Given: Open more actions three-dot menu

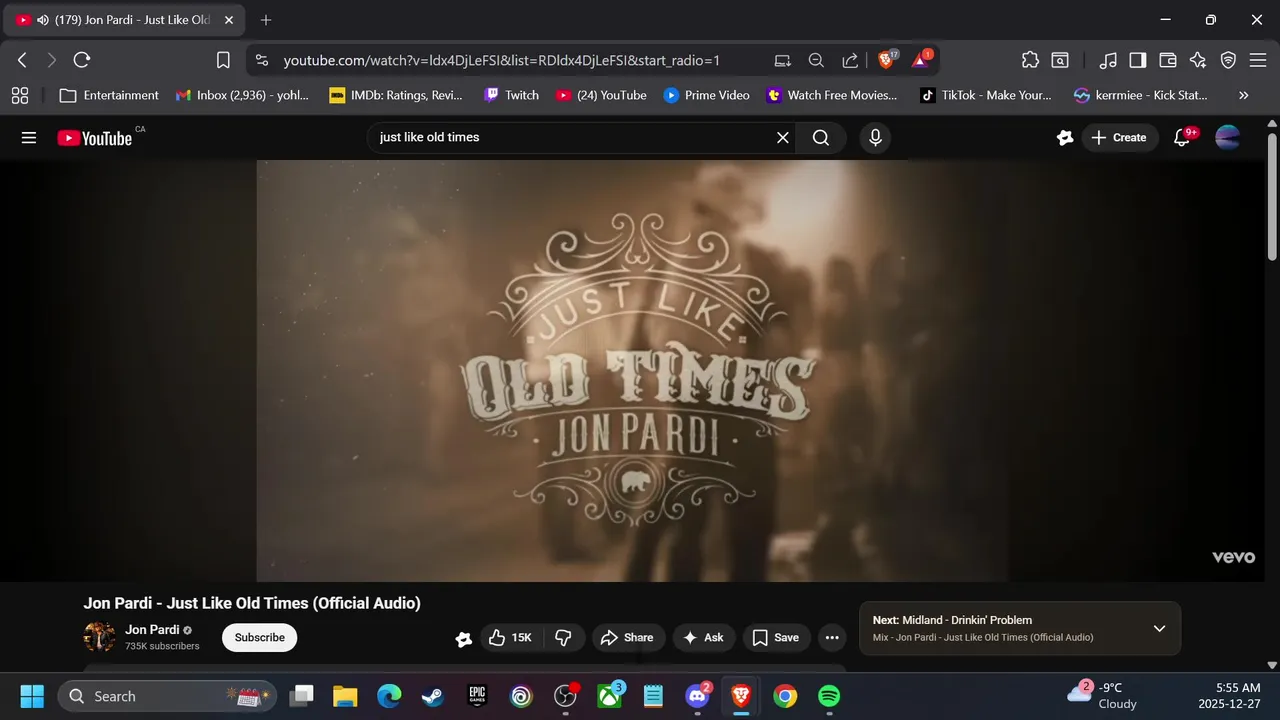Looking at the screenshot, I should [831, 638].
